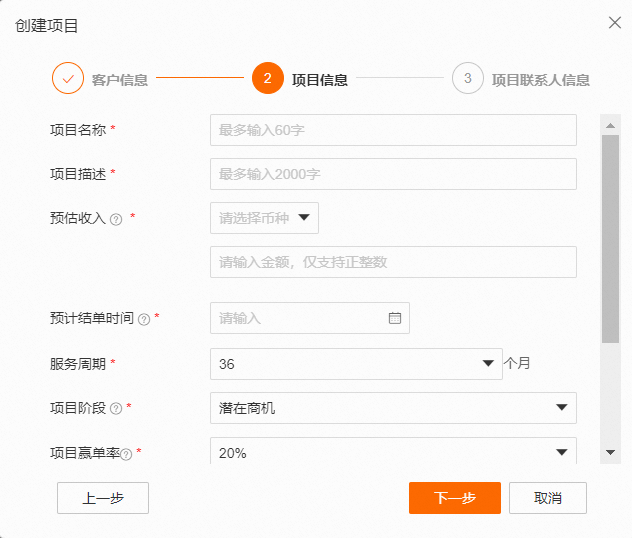
Task: Go back to the 客户信息 step label
Action: 120,80
